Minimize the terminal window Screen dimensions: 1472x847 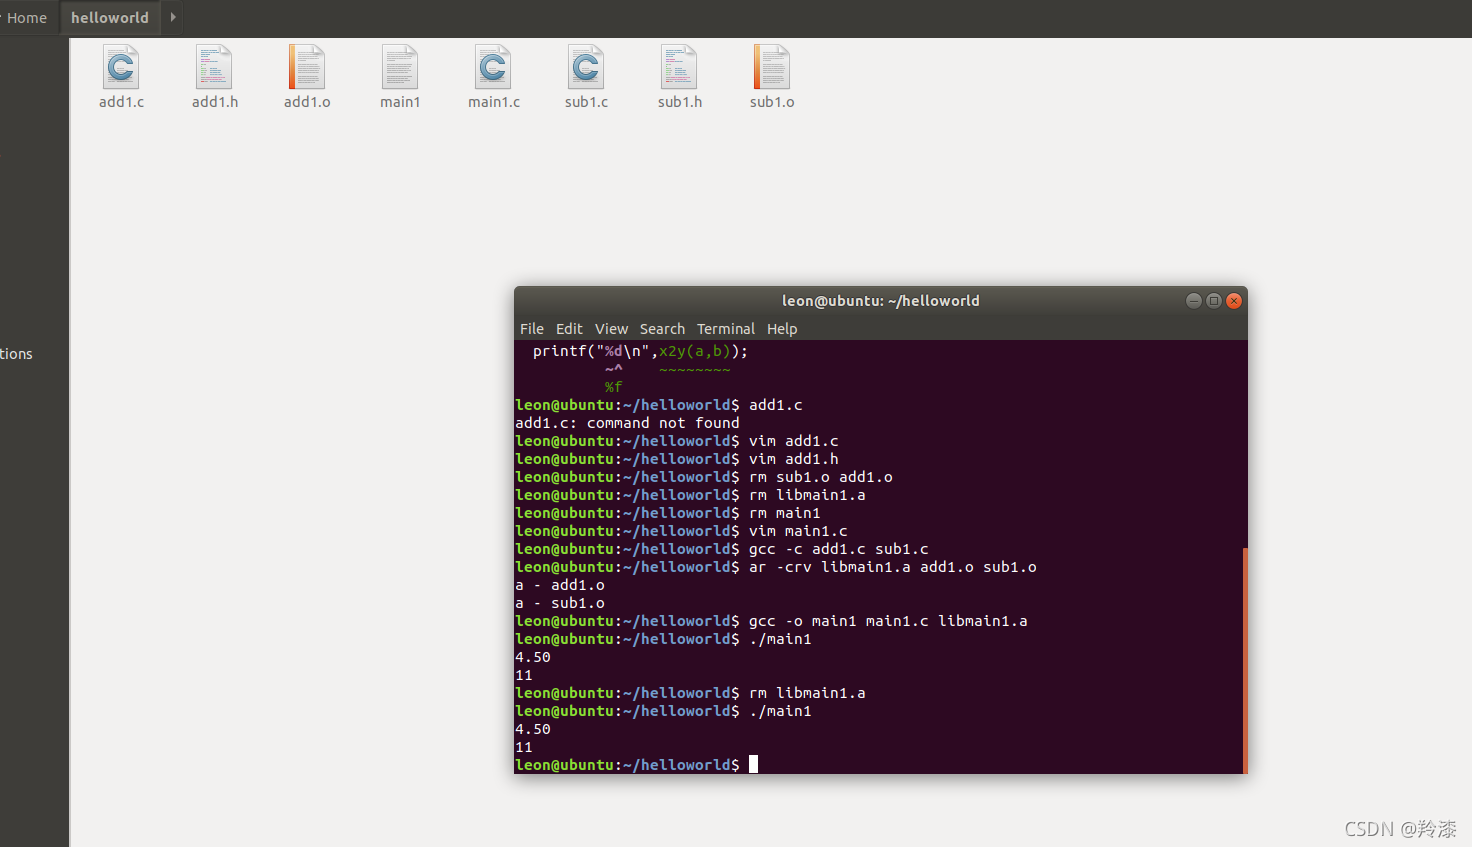[x=1193, y=301]
